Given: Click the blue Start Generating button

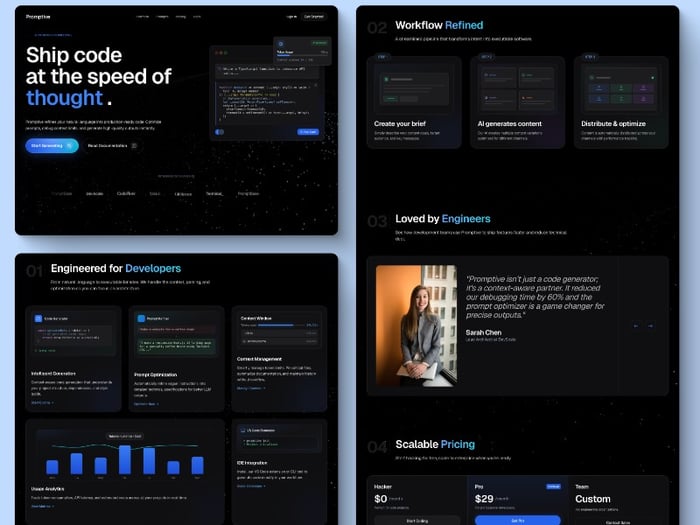Looking at the screenshot, I should [x=52, y=146].
